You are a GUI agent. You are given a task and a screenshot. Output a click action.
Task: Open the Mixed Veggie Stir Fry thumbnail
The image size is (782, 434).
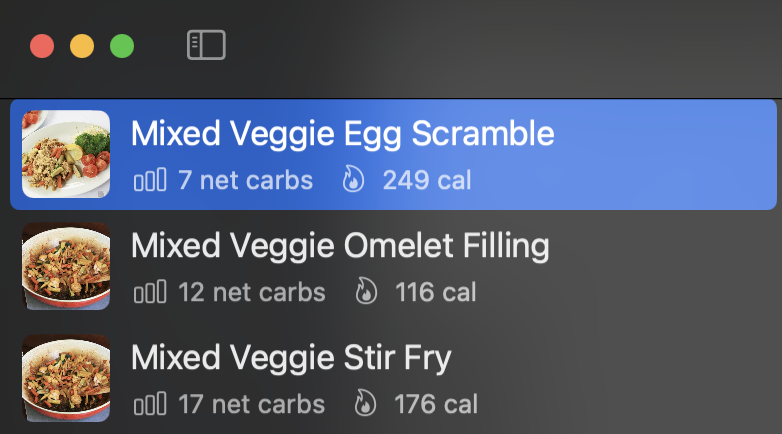pos(66,378)
